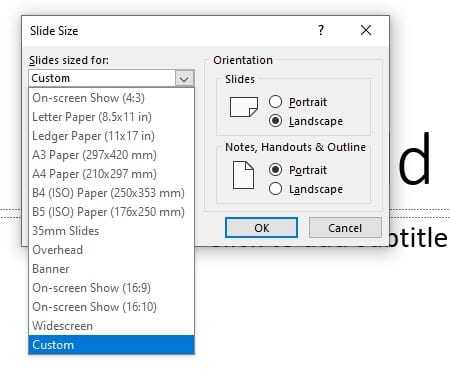
Task: Click the Cancel button
Action: coord(345,228)
